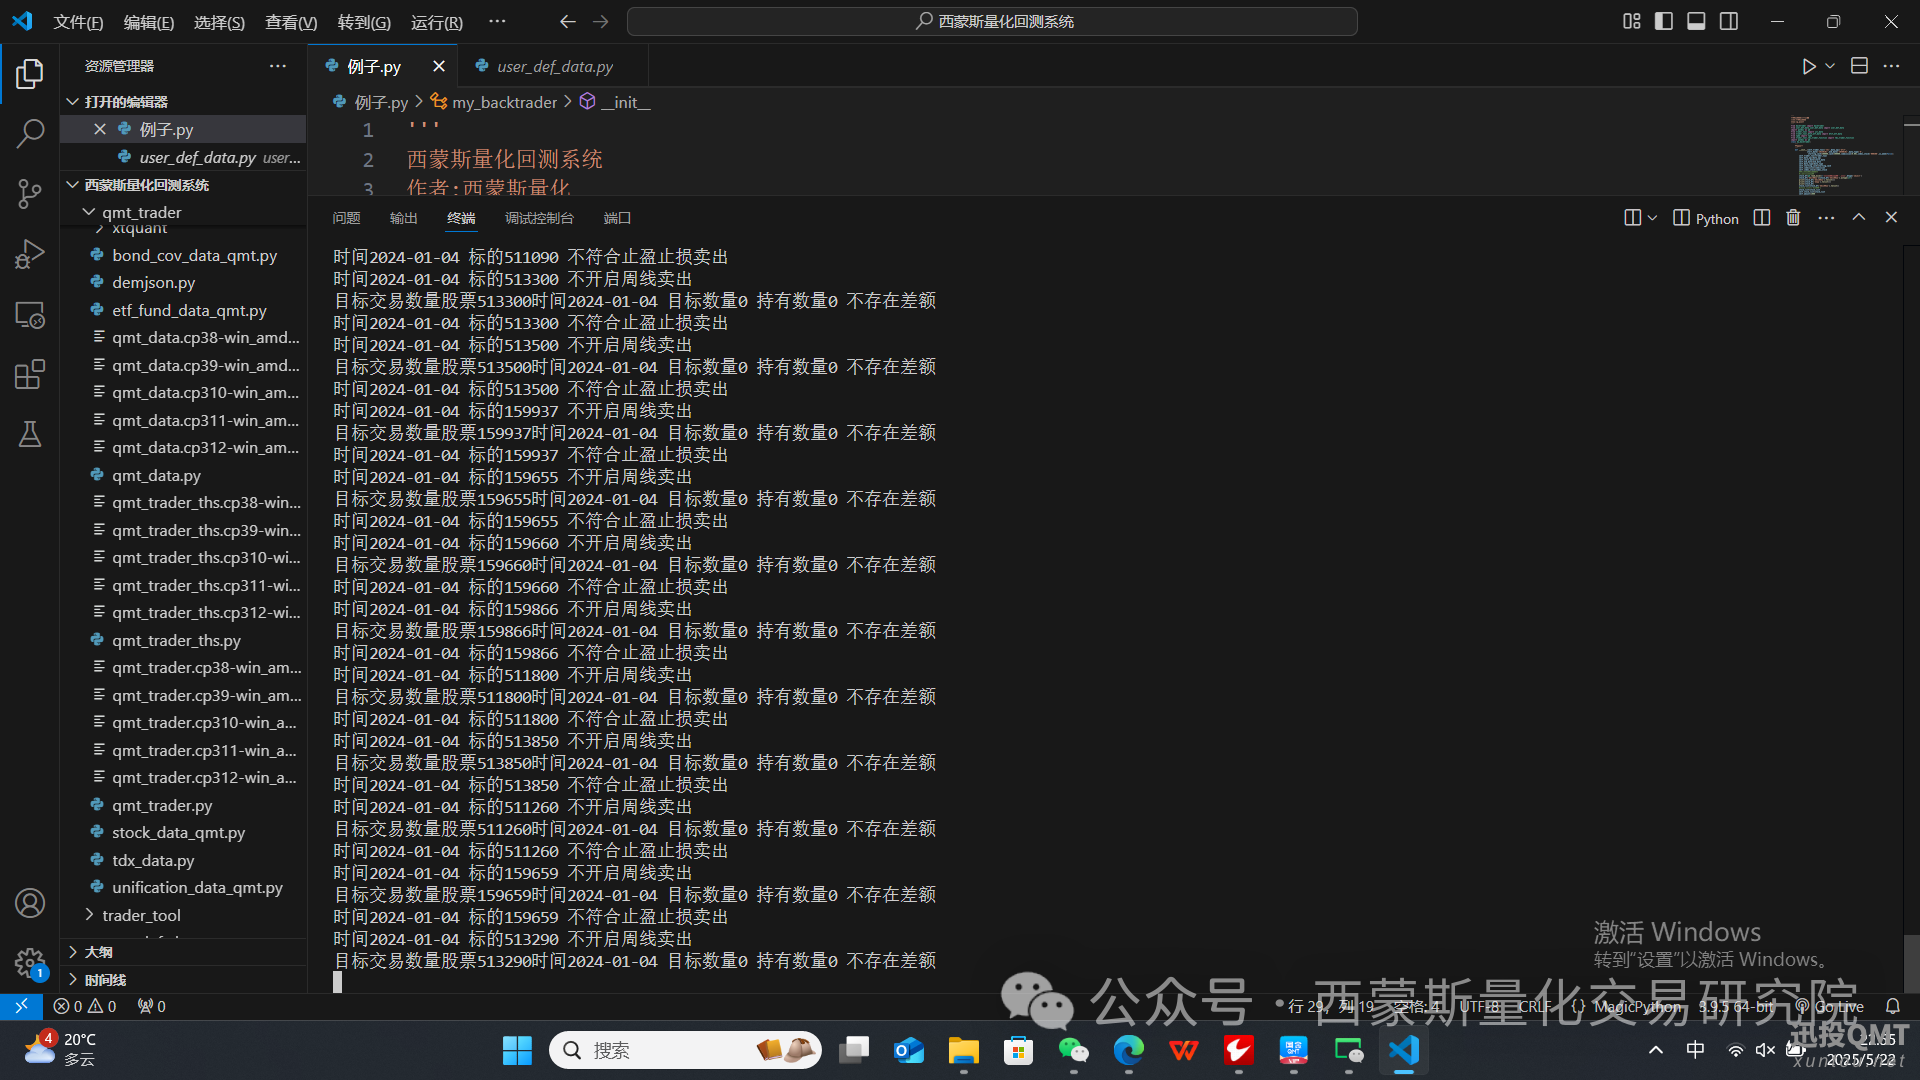1920x1080 pixels.
Task: Open the 选择(S) menu
Action: [x=219, y=22]
